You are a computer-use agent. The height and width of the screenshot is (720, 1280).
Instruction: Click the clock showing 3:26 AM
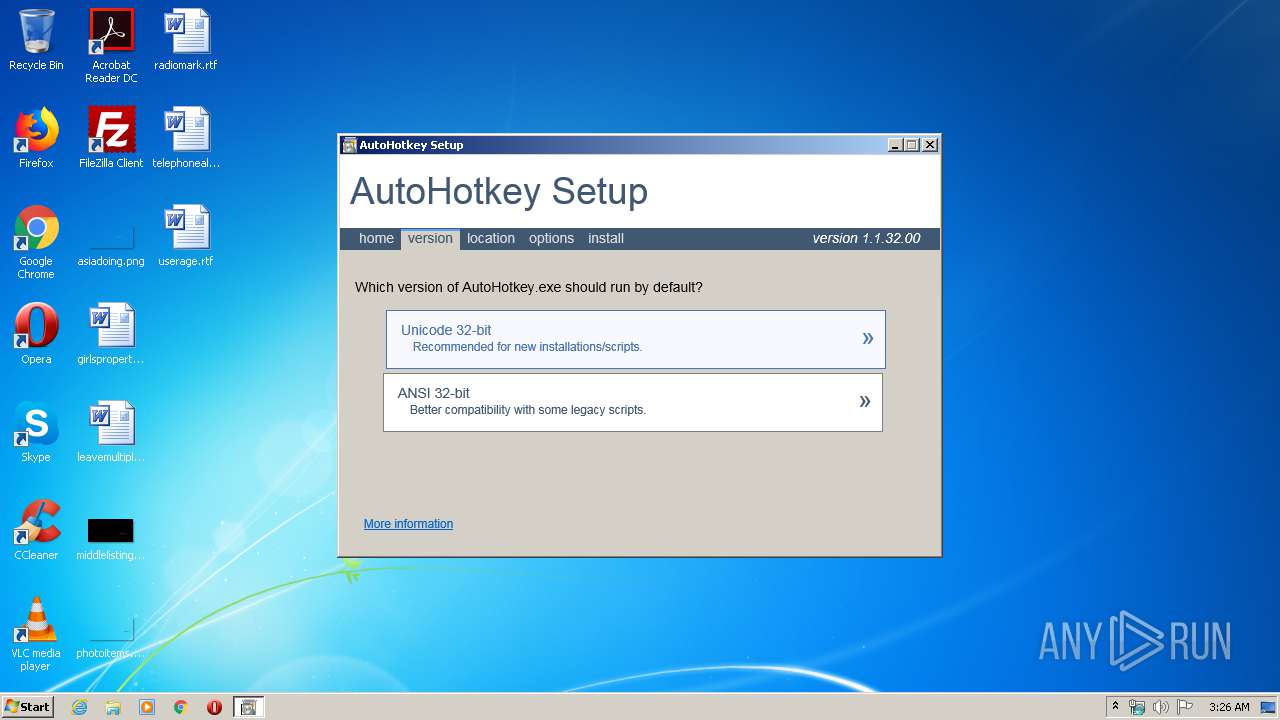tap(1229, 707)
